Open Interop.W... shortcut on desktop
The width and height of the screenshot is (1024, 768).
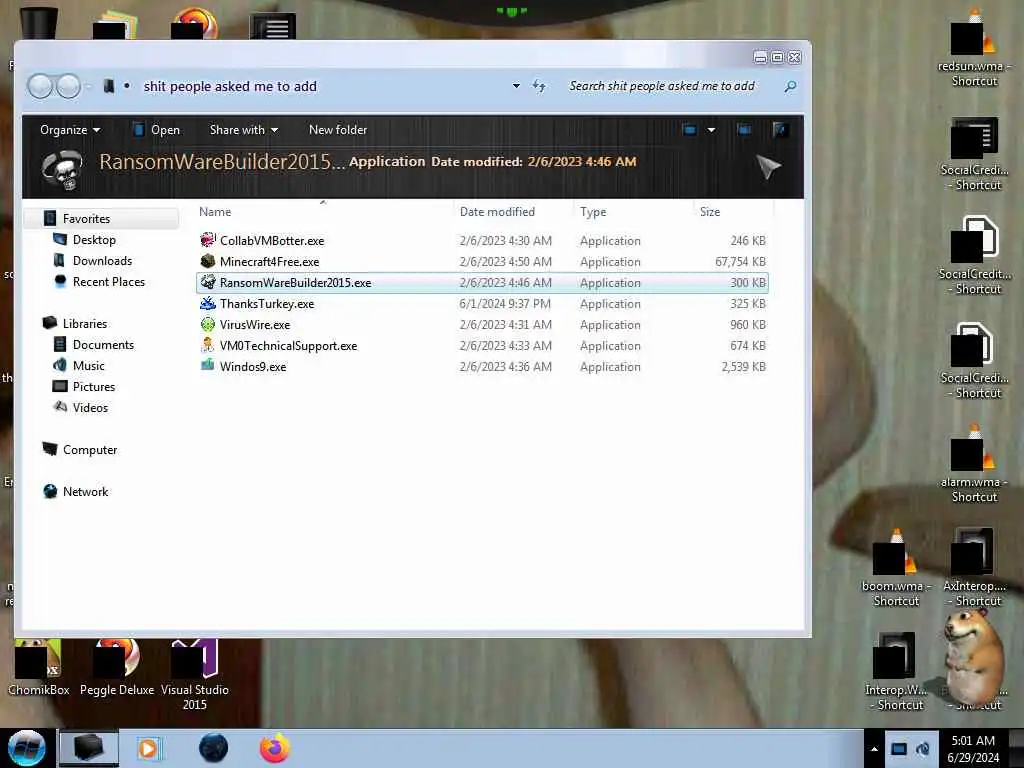point(895,673)
